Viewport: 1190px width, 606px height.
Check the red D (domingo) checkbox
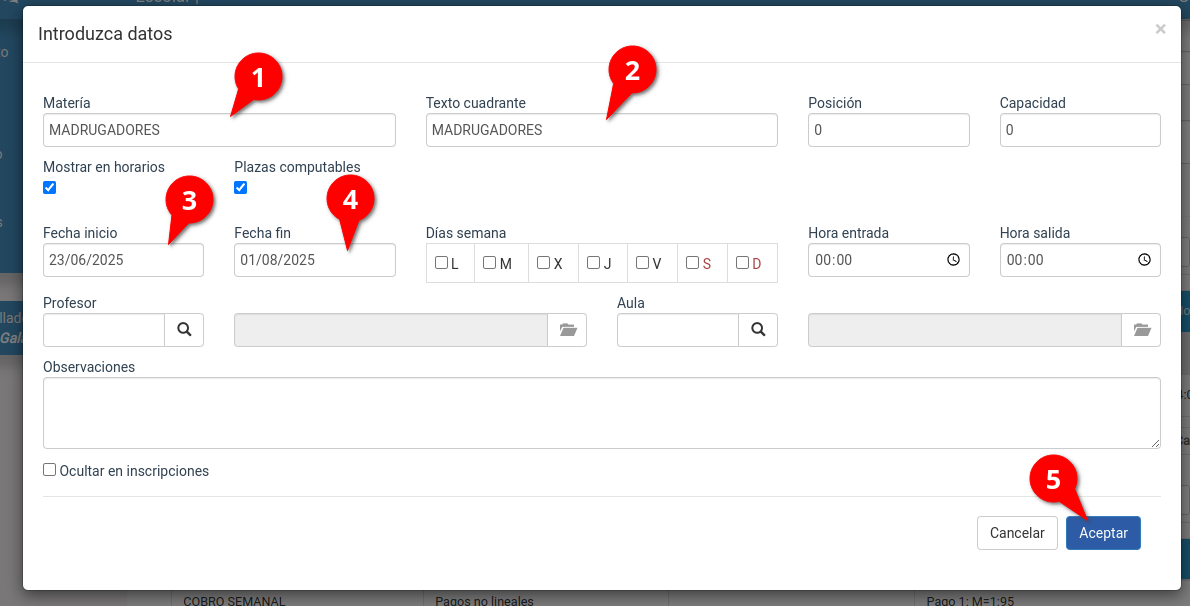[x=742, y=263]
